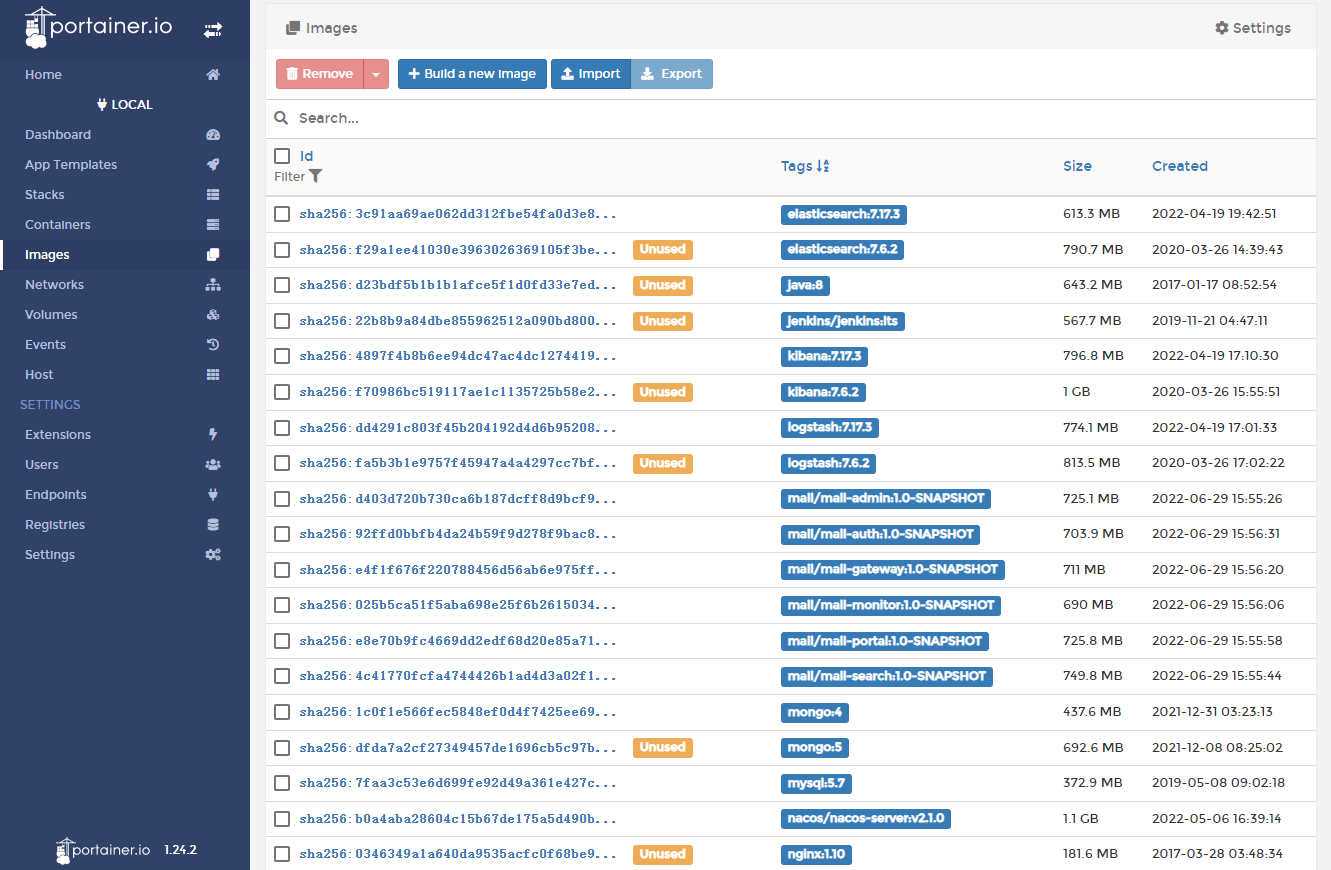Image resolution: width=1331 pixels, height=870 pixels.
Task: Click the App Templates rocket icon
Action: (x=213, y=165)
